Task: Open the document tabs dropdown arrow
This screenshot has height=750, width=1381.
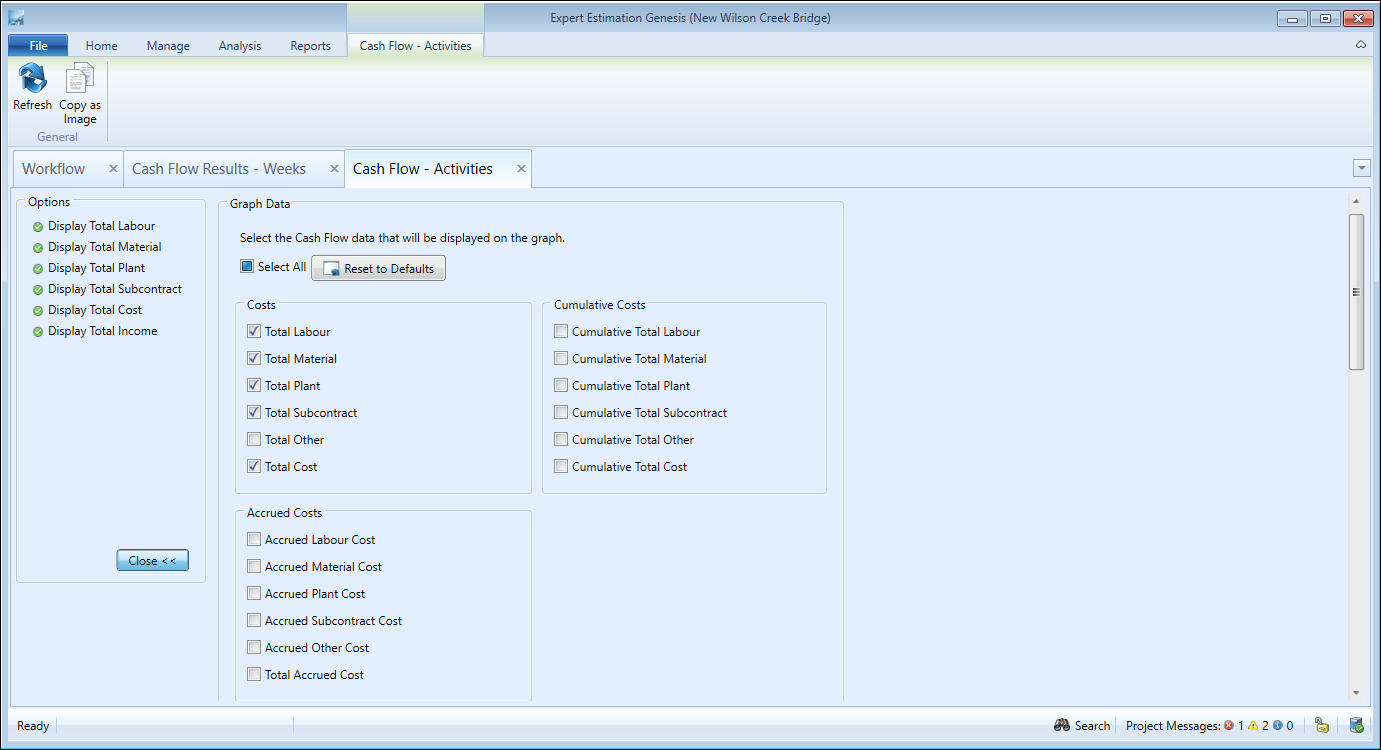Action: point(1360,168)
